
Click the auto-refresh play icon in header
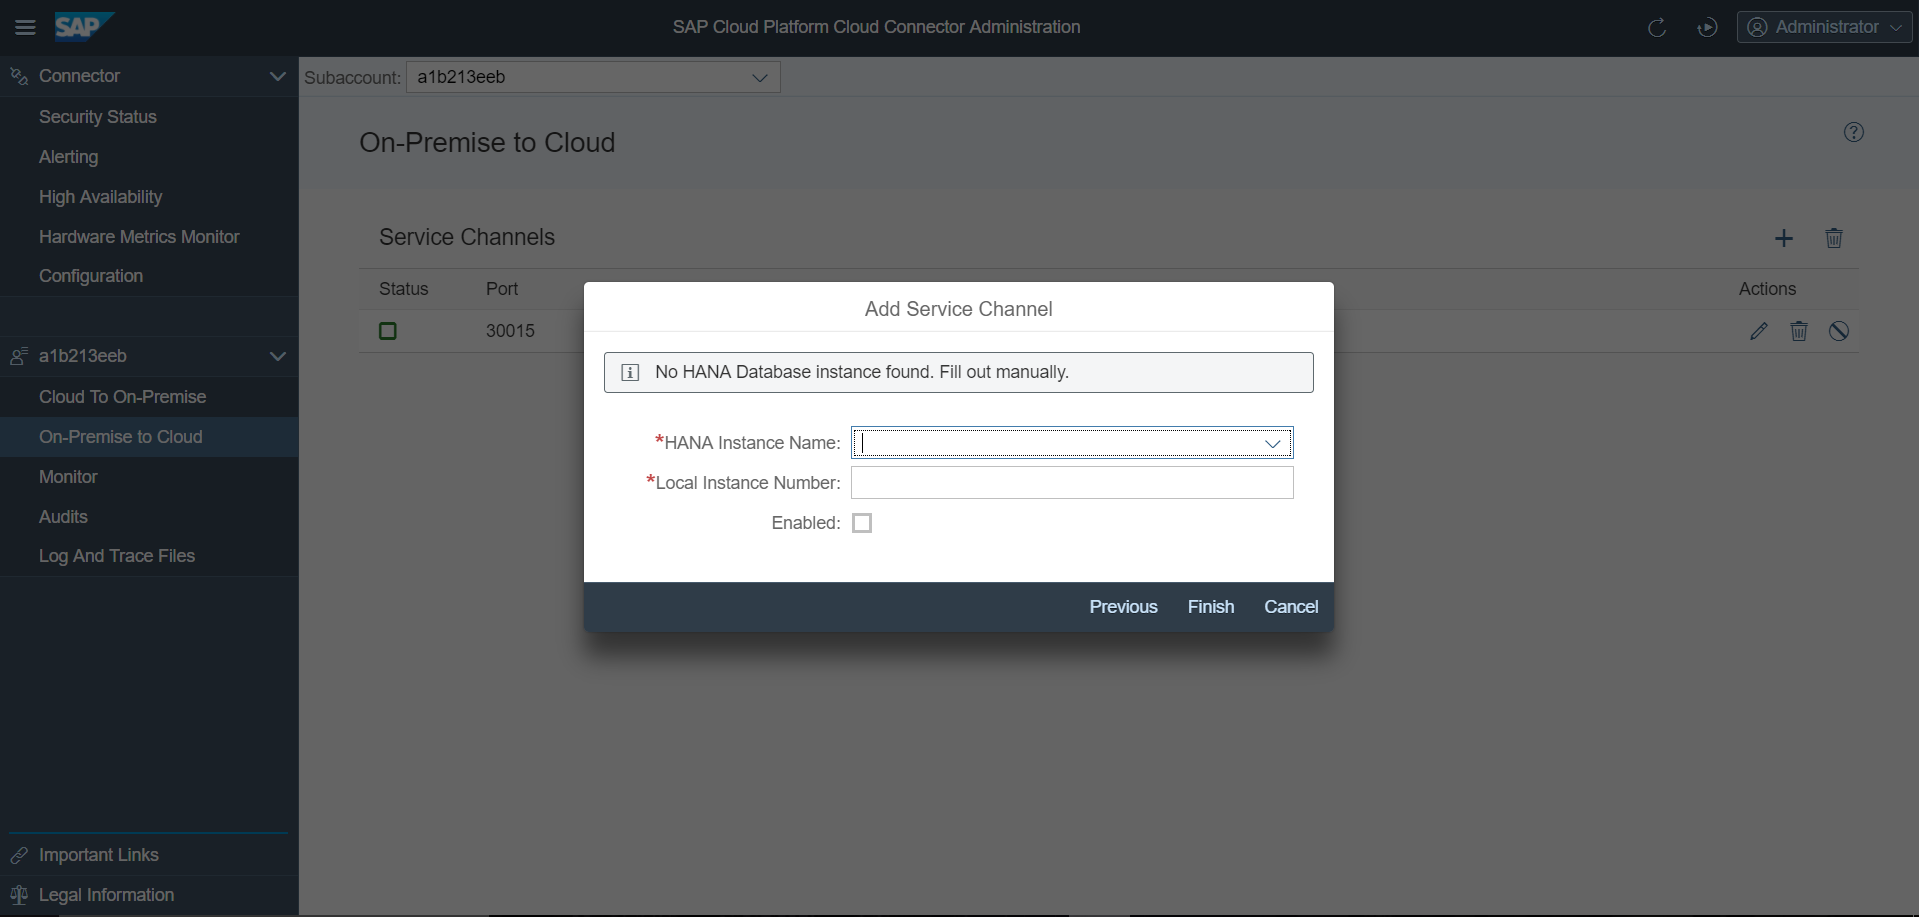point(1707,28)
